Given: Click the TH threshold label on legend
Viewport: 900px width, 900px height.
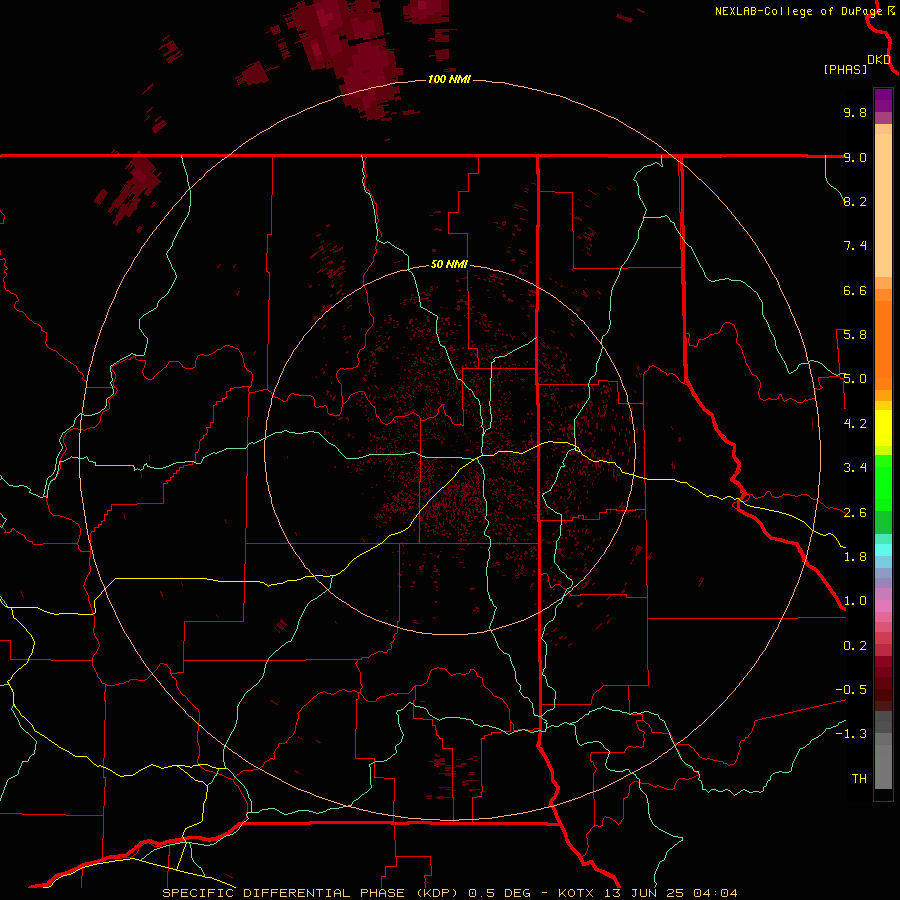Looking at the screenshot, I should 859,779.
